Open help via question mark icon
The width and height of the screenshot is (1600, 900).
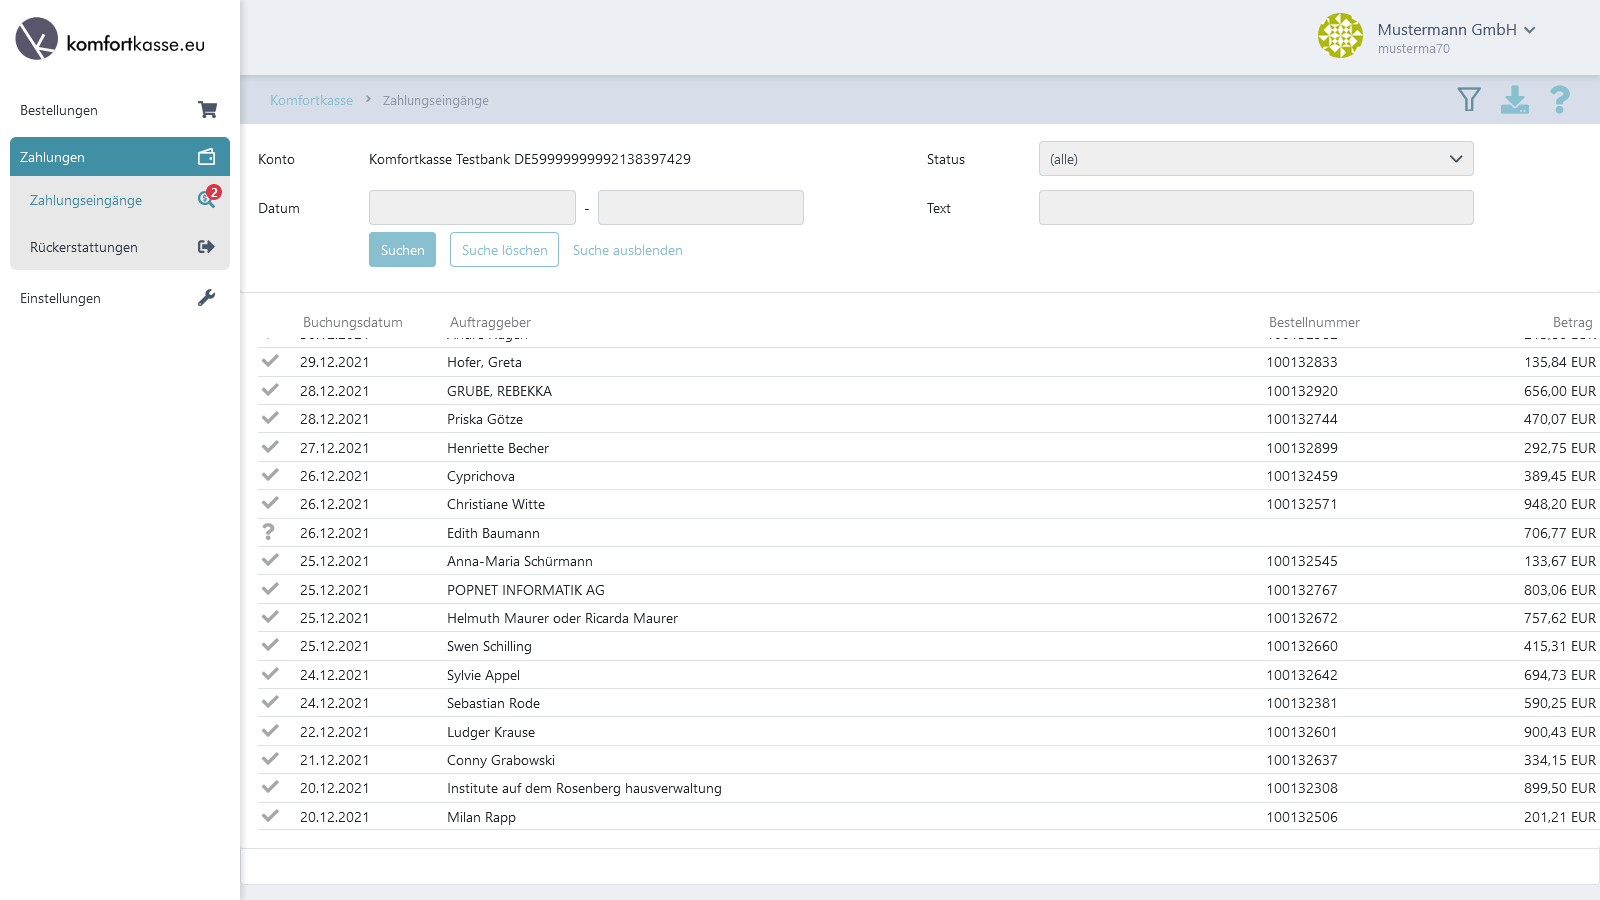(x=1560, y=99)
